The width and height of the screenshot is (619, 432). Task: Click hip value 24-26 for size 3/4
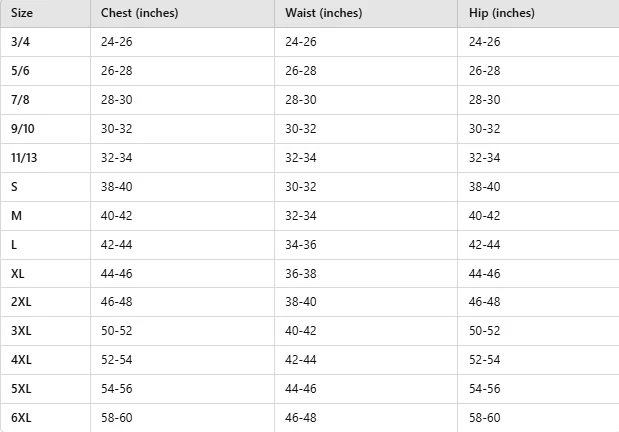pos(484,41)
